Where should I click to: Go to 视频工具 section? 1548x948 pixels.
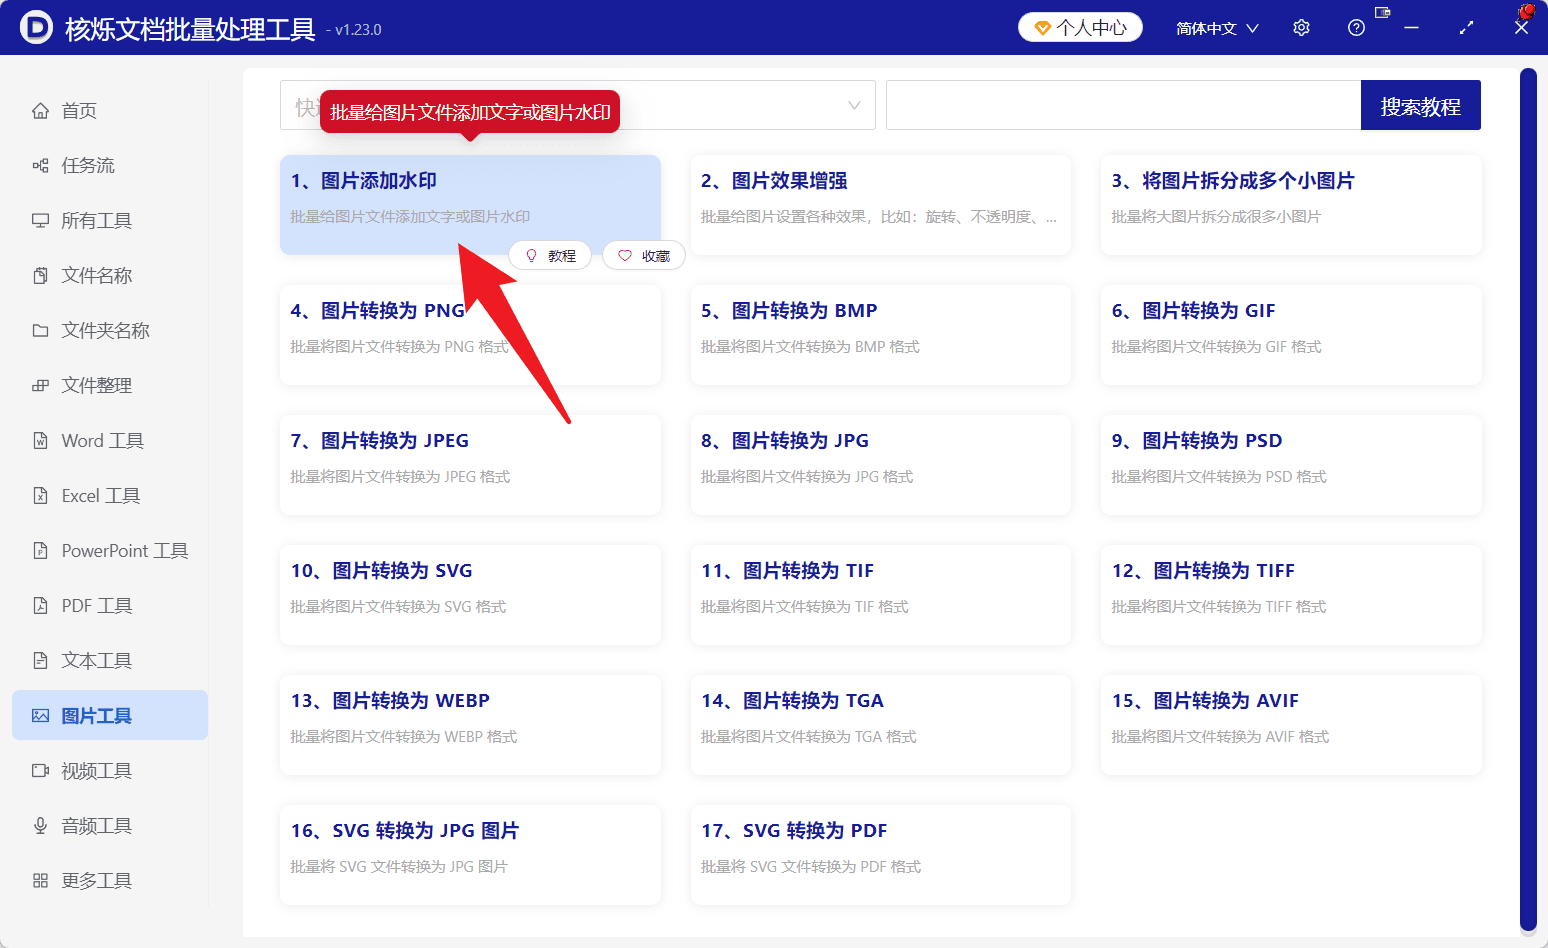point(110,771)
